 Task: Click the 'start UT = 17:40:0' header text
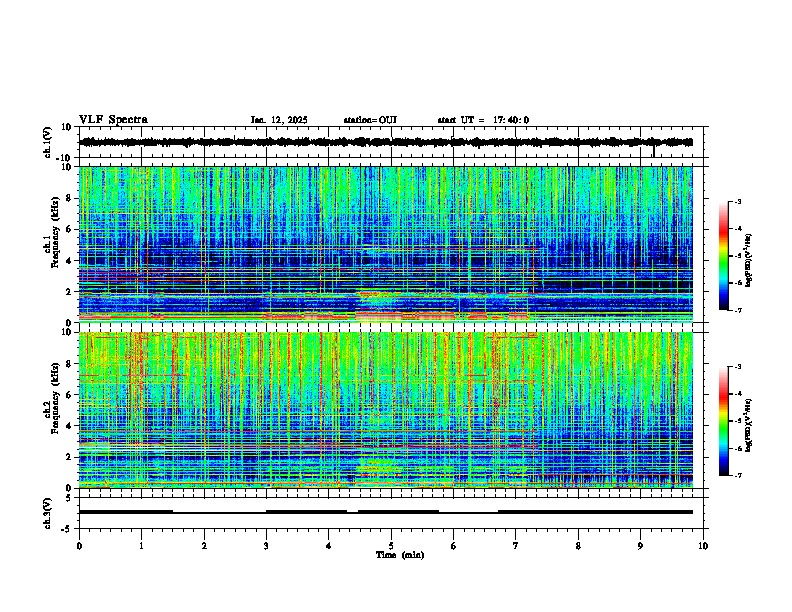tap(483, 120)
